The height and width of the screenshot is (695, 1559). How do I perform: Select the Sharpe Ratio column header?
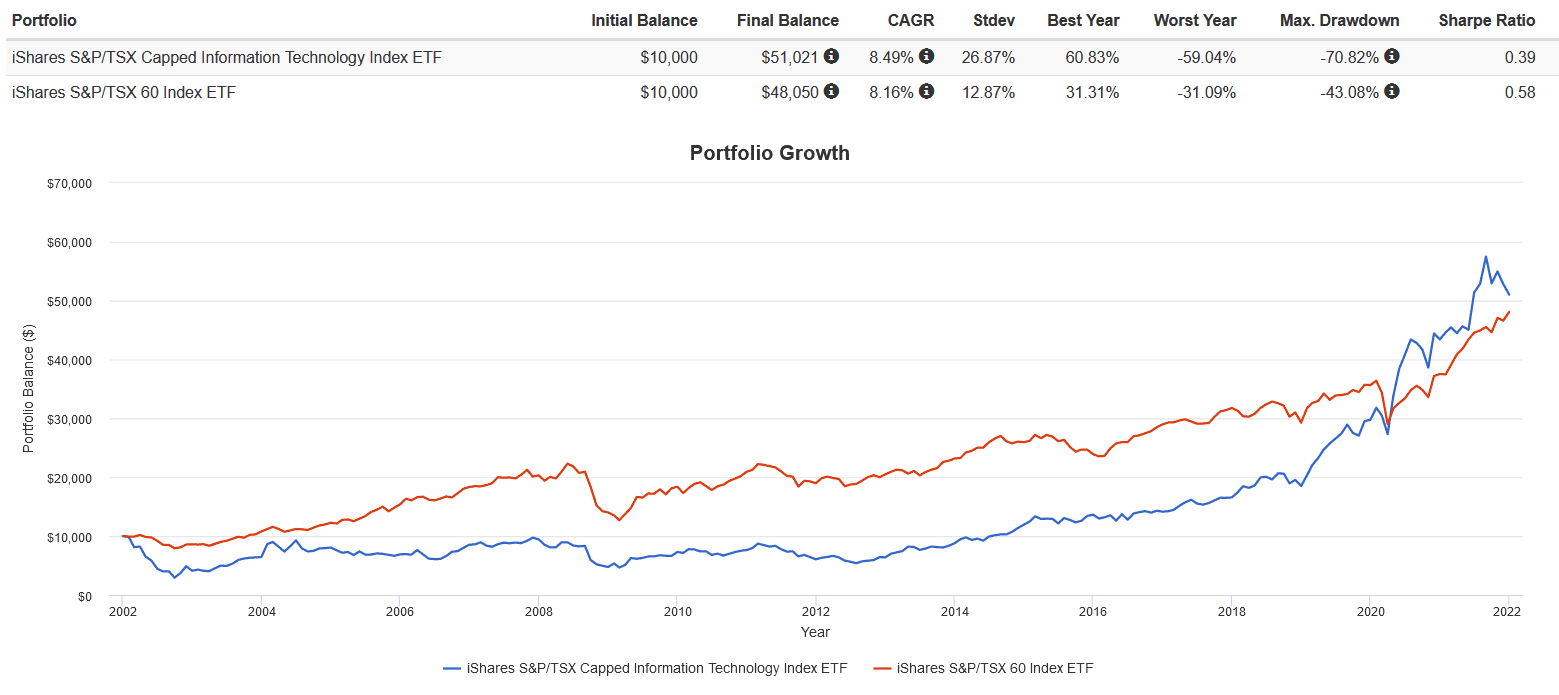[x=1486, y=20]
